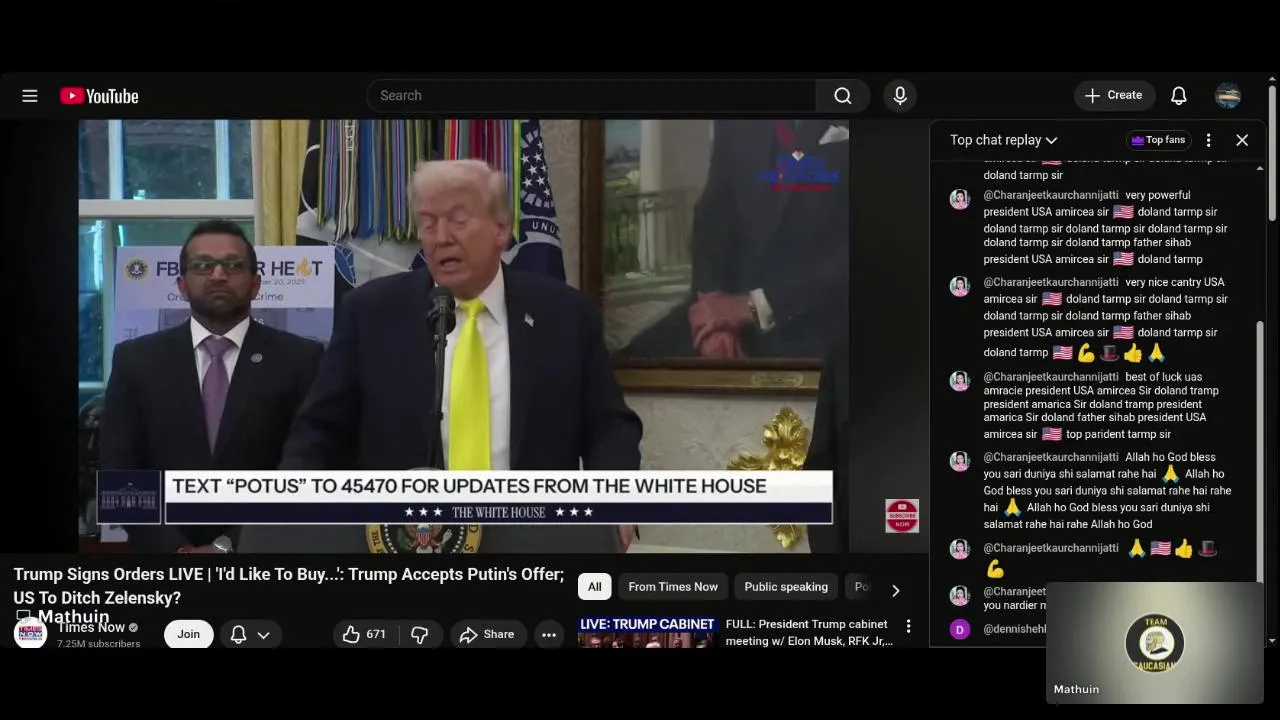Start voice search with microphone icon
The height and width of the screenshot is (720, 1280).
point(900,96)
